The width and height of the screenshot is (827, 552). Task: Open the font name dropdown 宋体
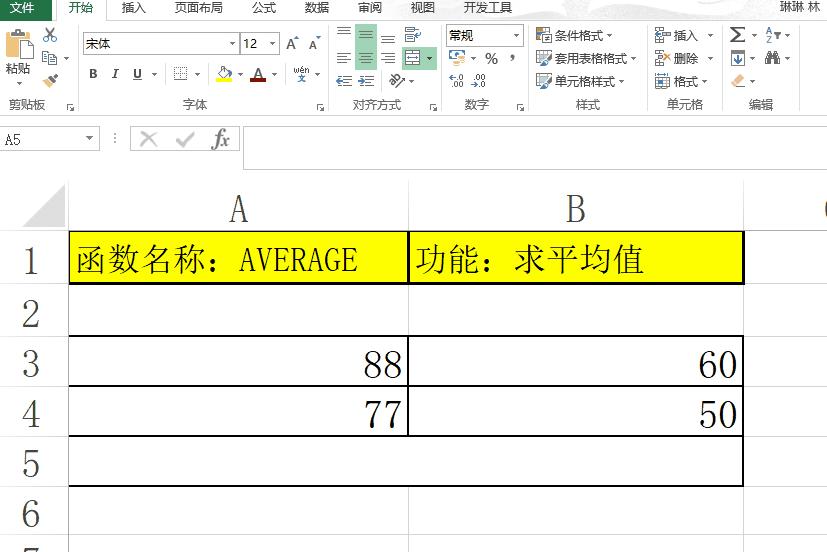coord(232,44)
